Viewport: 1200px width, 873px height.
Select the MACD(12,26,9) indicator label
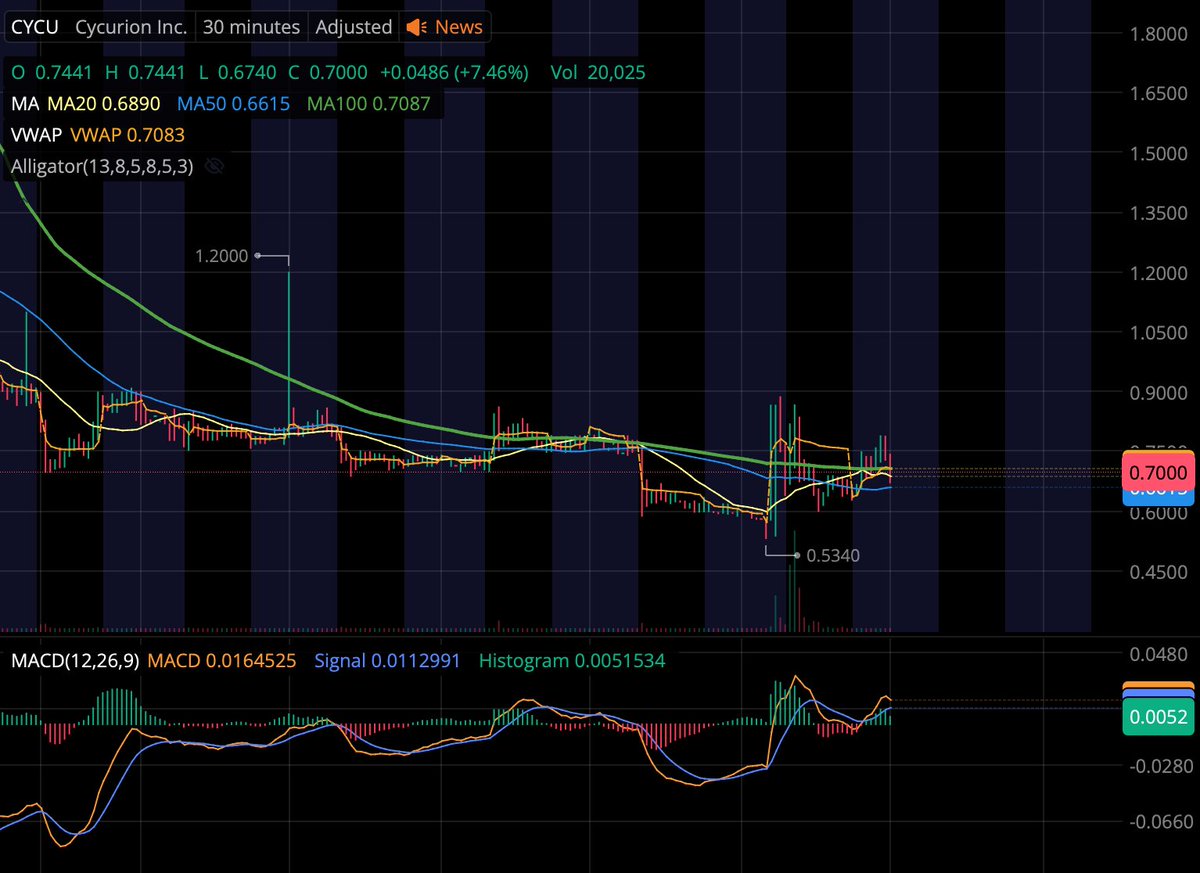(74, 660)
